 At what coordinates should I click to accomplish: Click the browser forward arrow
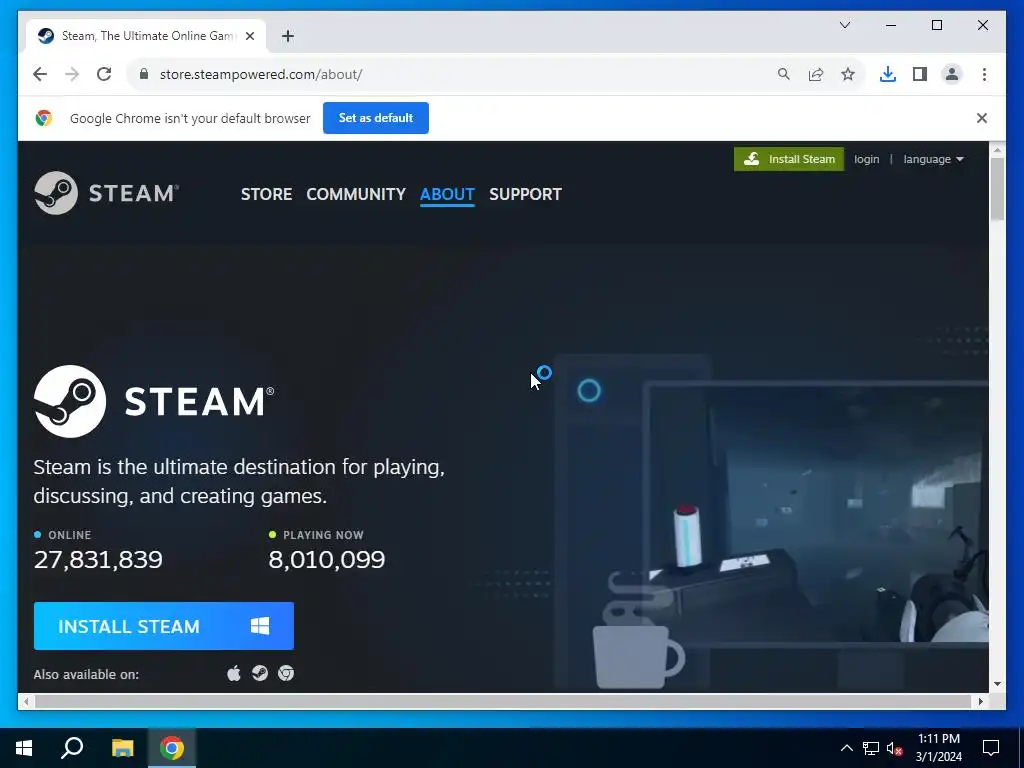click(72, 74)
